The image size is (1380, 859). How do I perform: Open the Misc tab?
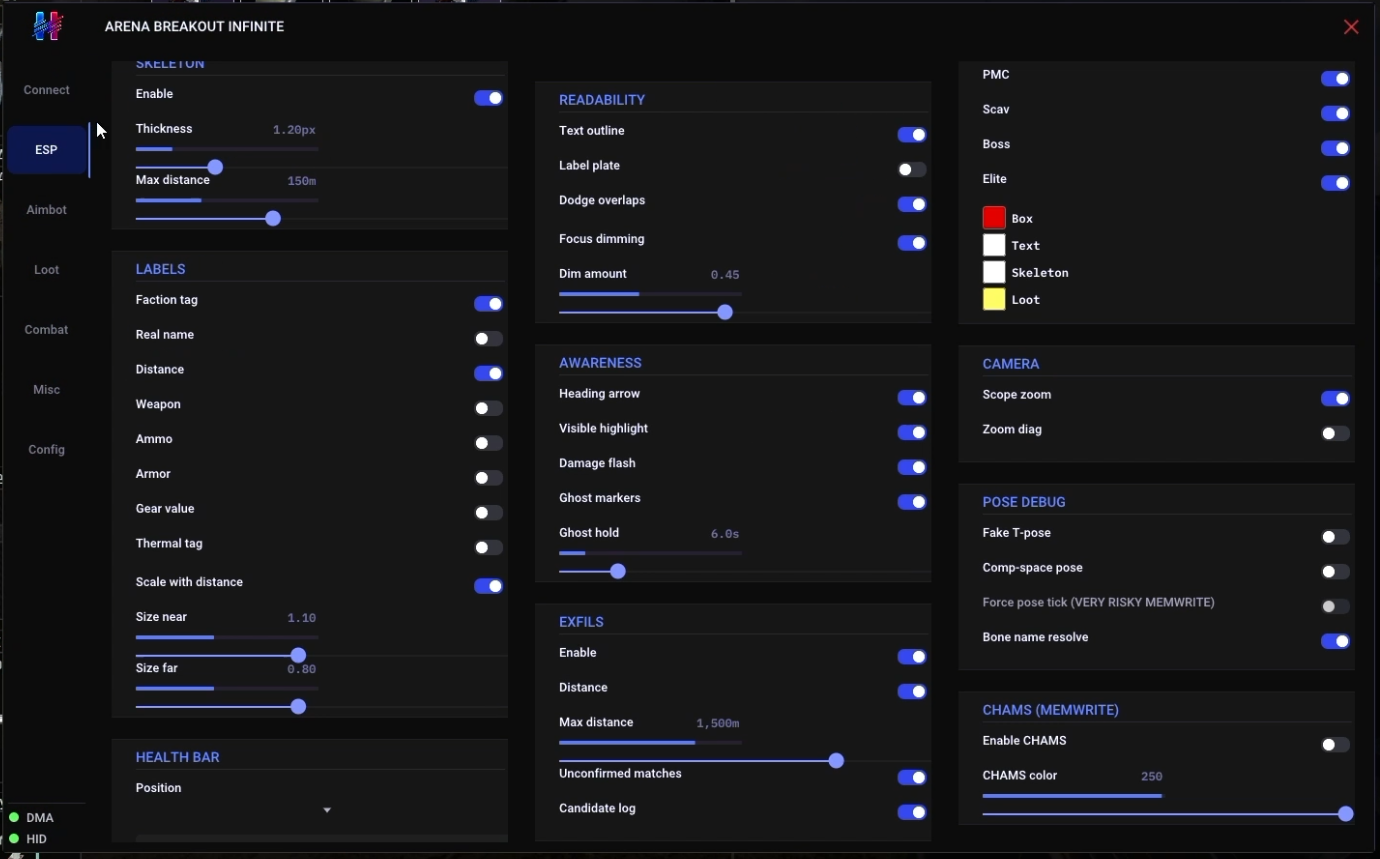point(47,390)
